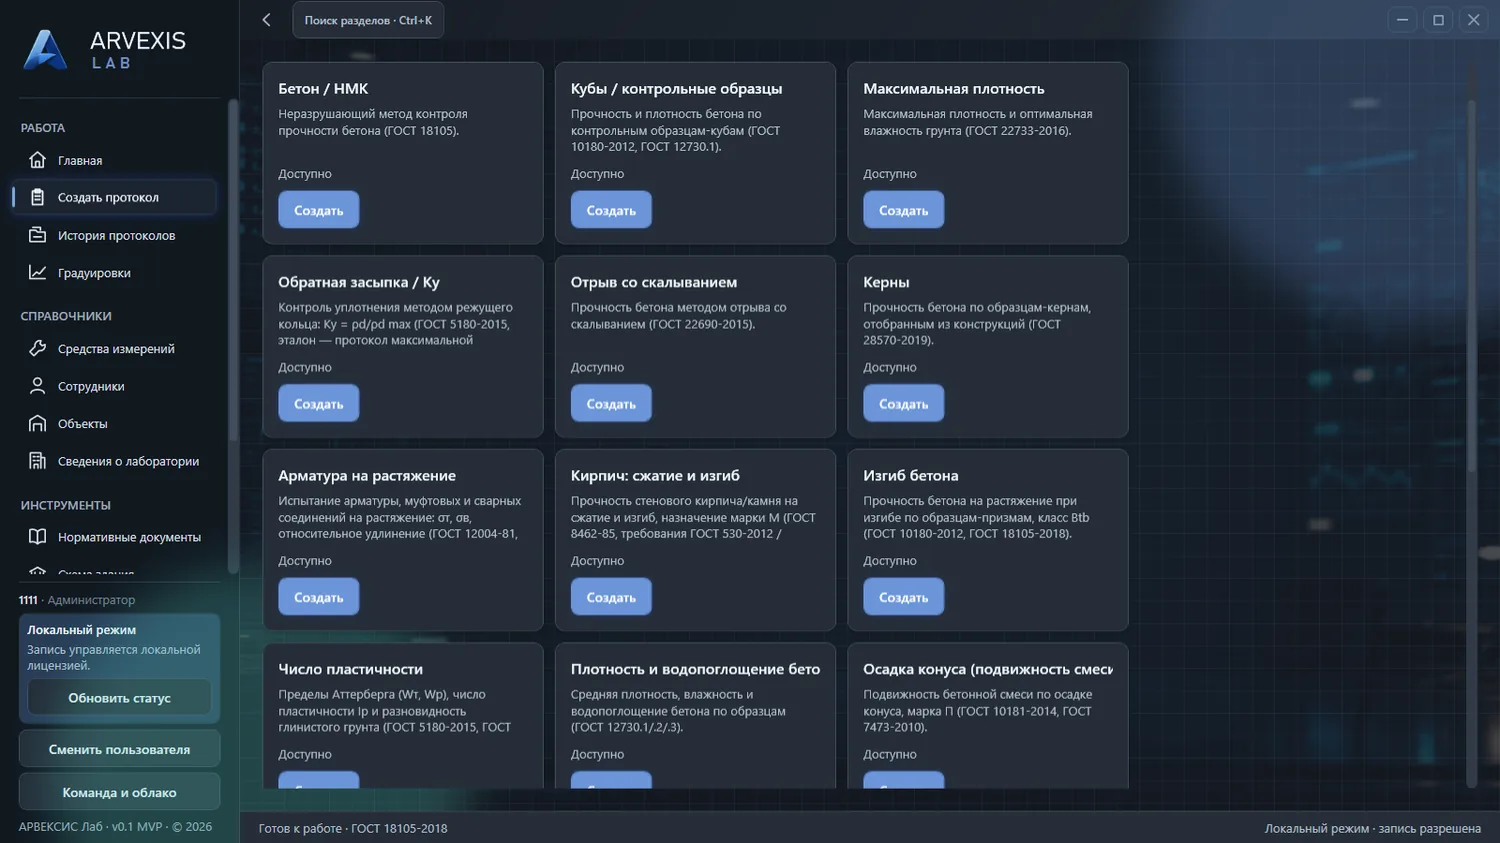
Task: Create a Бетон / НМК protocol
Action: [x=318, y=210]
